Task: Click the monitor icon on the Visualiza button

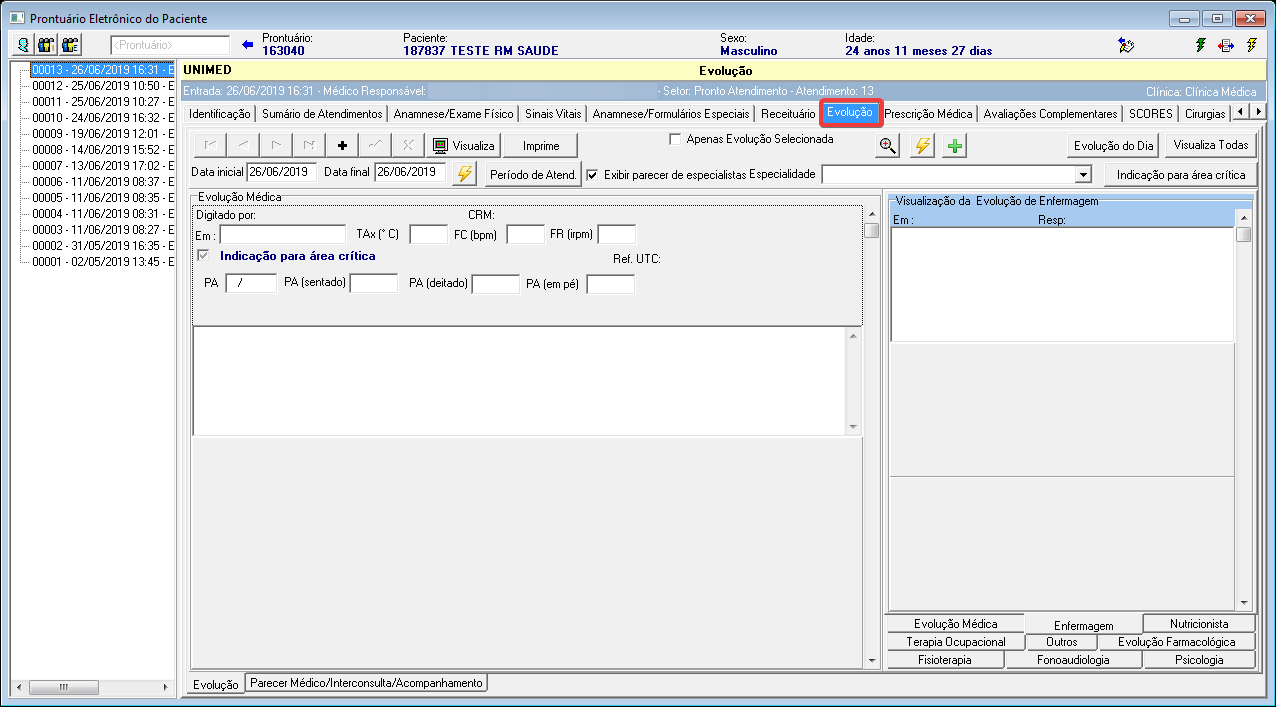Action: (440, 145)
